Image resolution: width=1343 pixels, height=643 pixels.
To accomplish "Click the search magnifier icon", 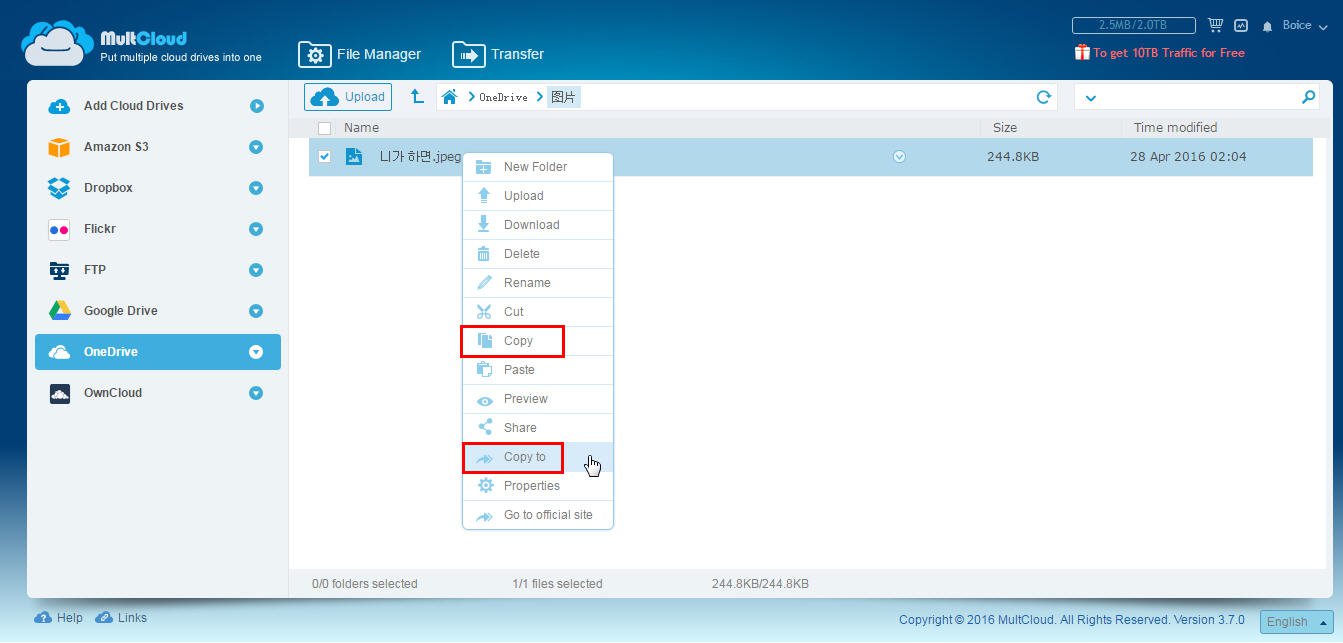I will [1308, 97].
